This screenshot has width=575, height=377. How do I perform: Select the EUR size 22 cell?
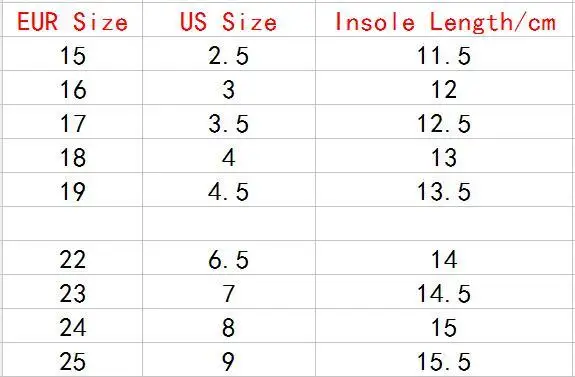point(73,257)
